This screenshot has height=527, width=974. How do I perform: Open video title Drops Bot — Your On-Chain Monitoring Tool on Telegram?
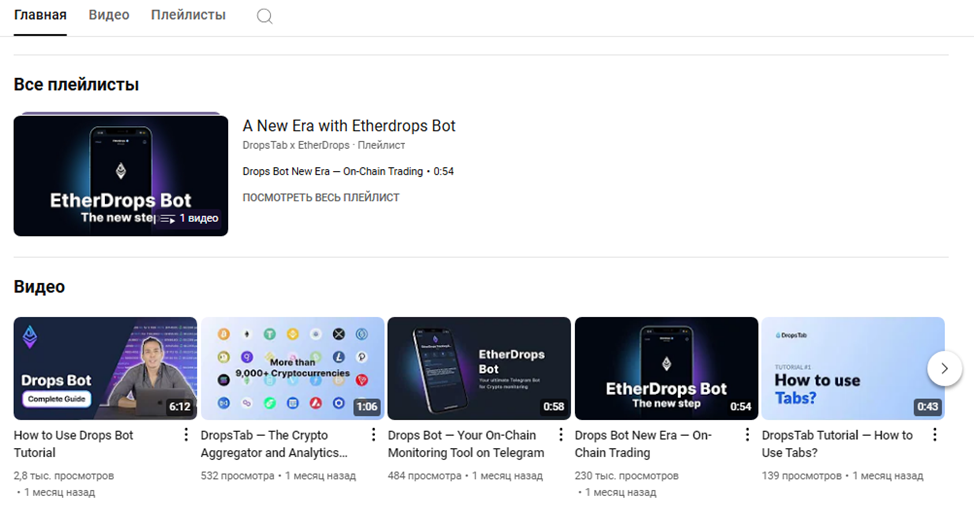[466, 444]
